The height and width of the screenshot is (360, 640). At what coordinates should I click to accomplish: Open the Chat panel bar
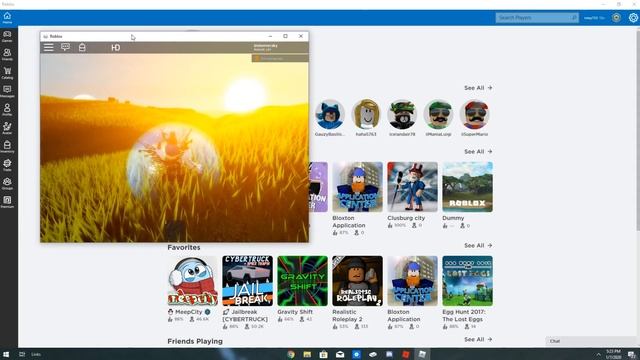(x=591, y=341)
